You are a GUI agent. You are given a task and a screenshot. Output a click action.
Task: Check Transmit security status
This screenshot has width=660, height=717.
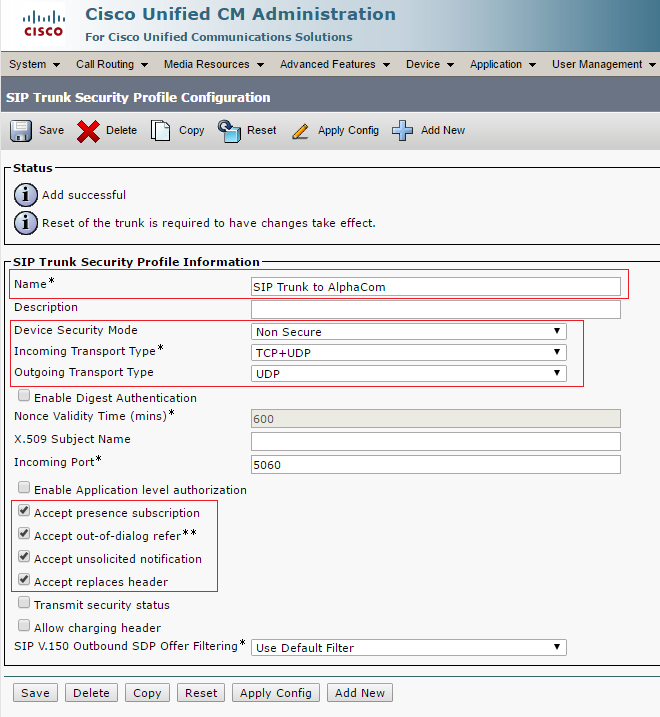[24, 603]
